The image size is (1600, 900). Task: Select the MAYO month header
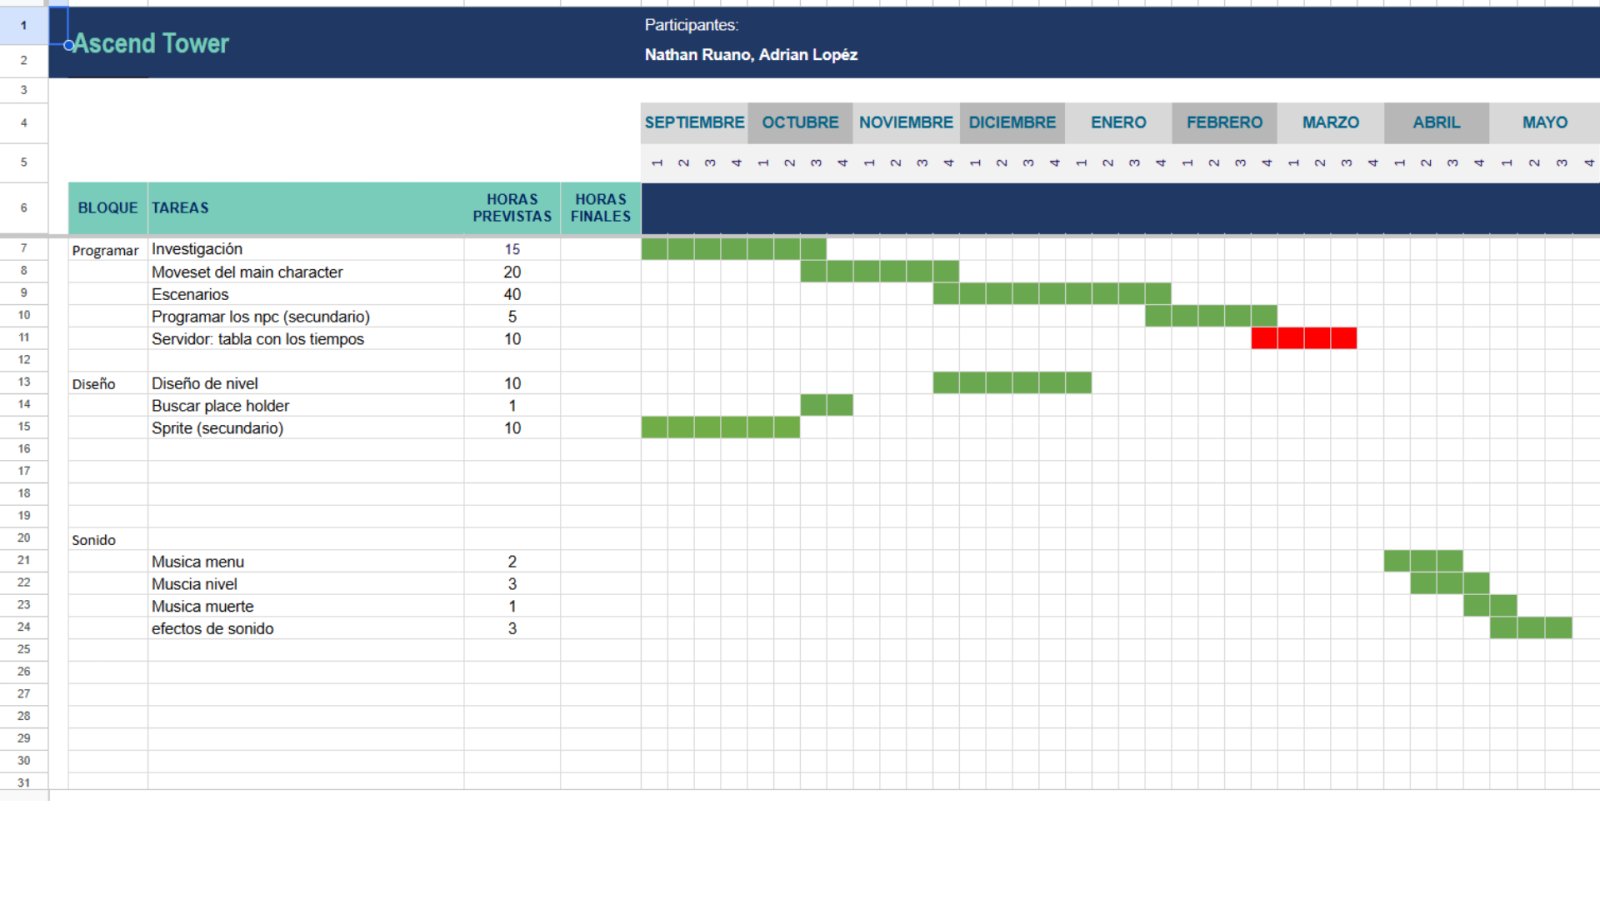tap(1544, 122)
